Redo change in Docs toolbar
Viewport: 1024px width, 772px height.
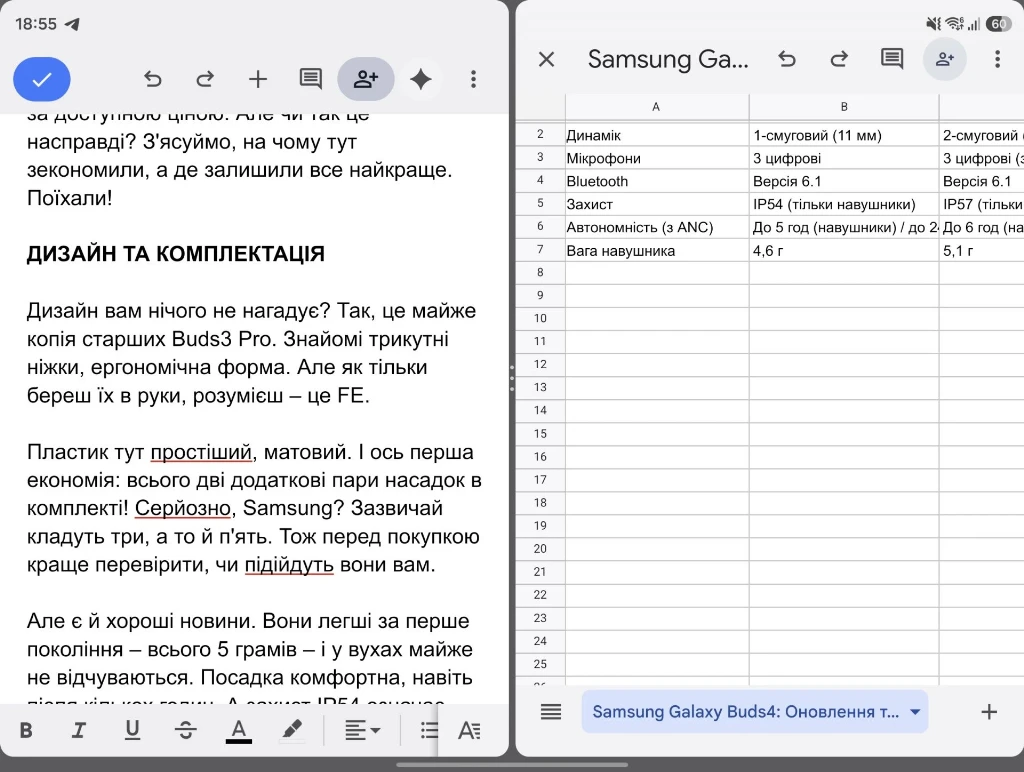point(205,79)
